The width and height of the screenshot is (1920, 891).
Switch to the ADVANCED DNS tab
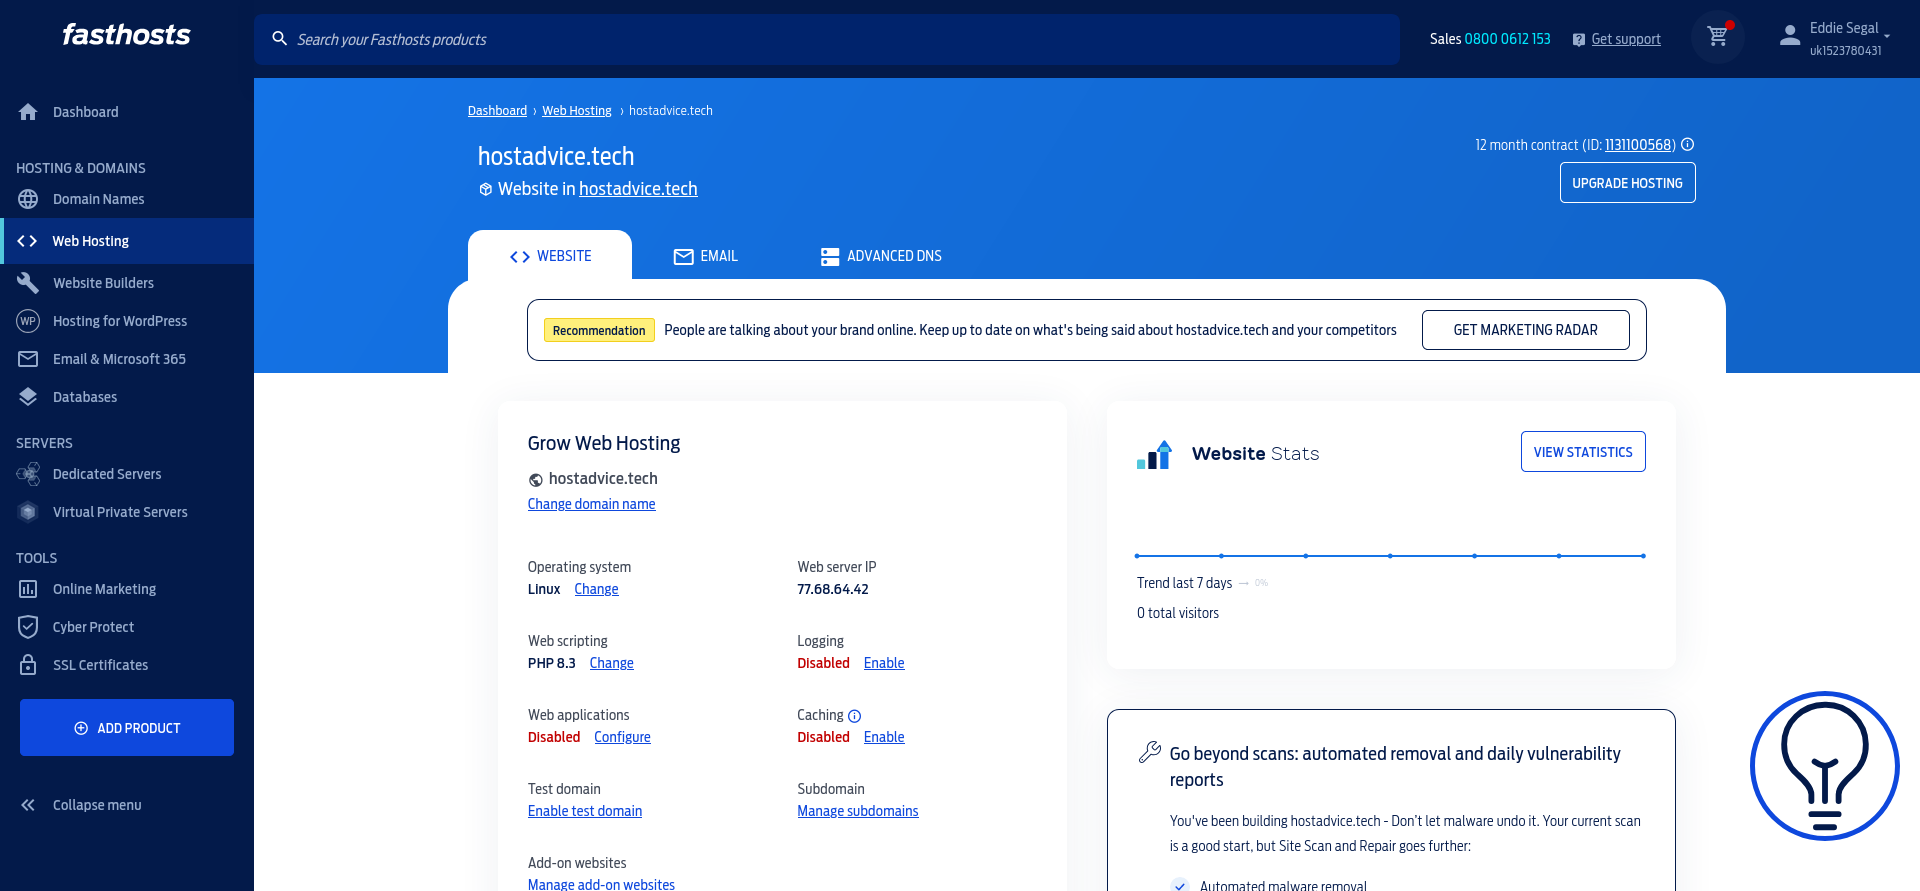coord(881,256)
